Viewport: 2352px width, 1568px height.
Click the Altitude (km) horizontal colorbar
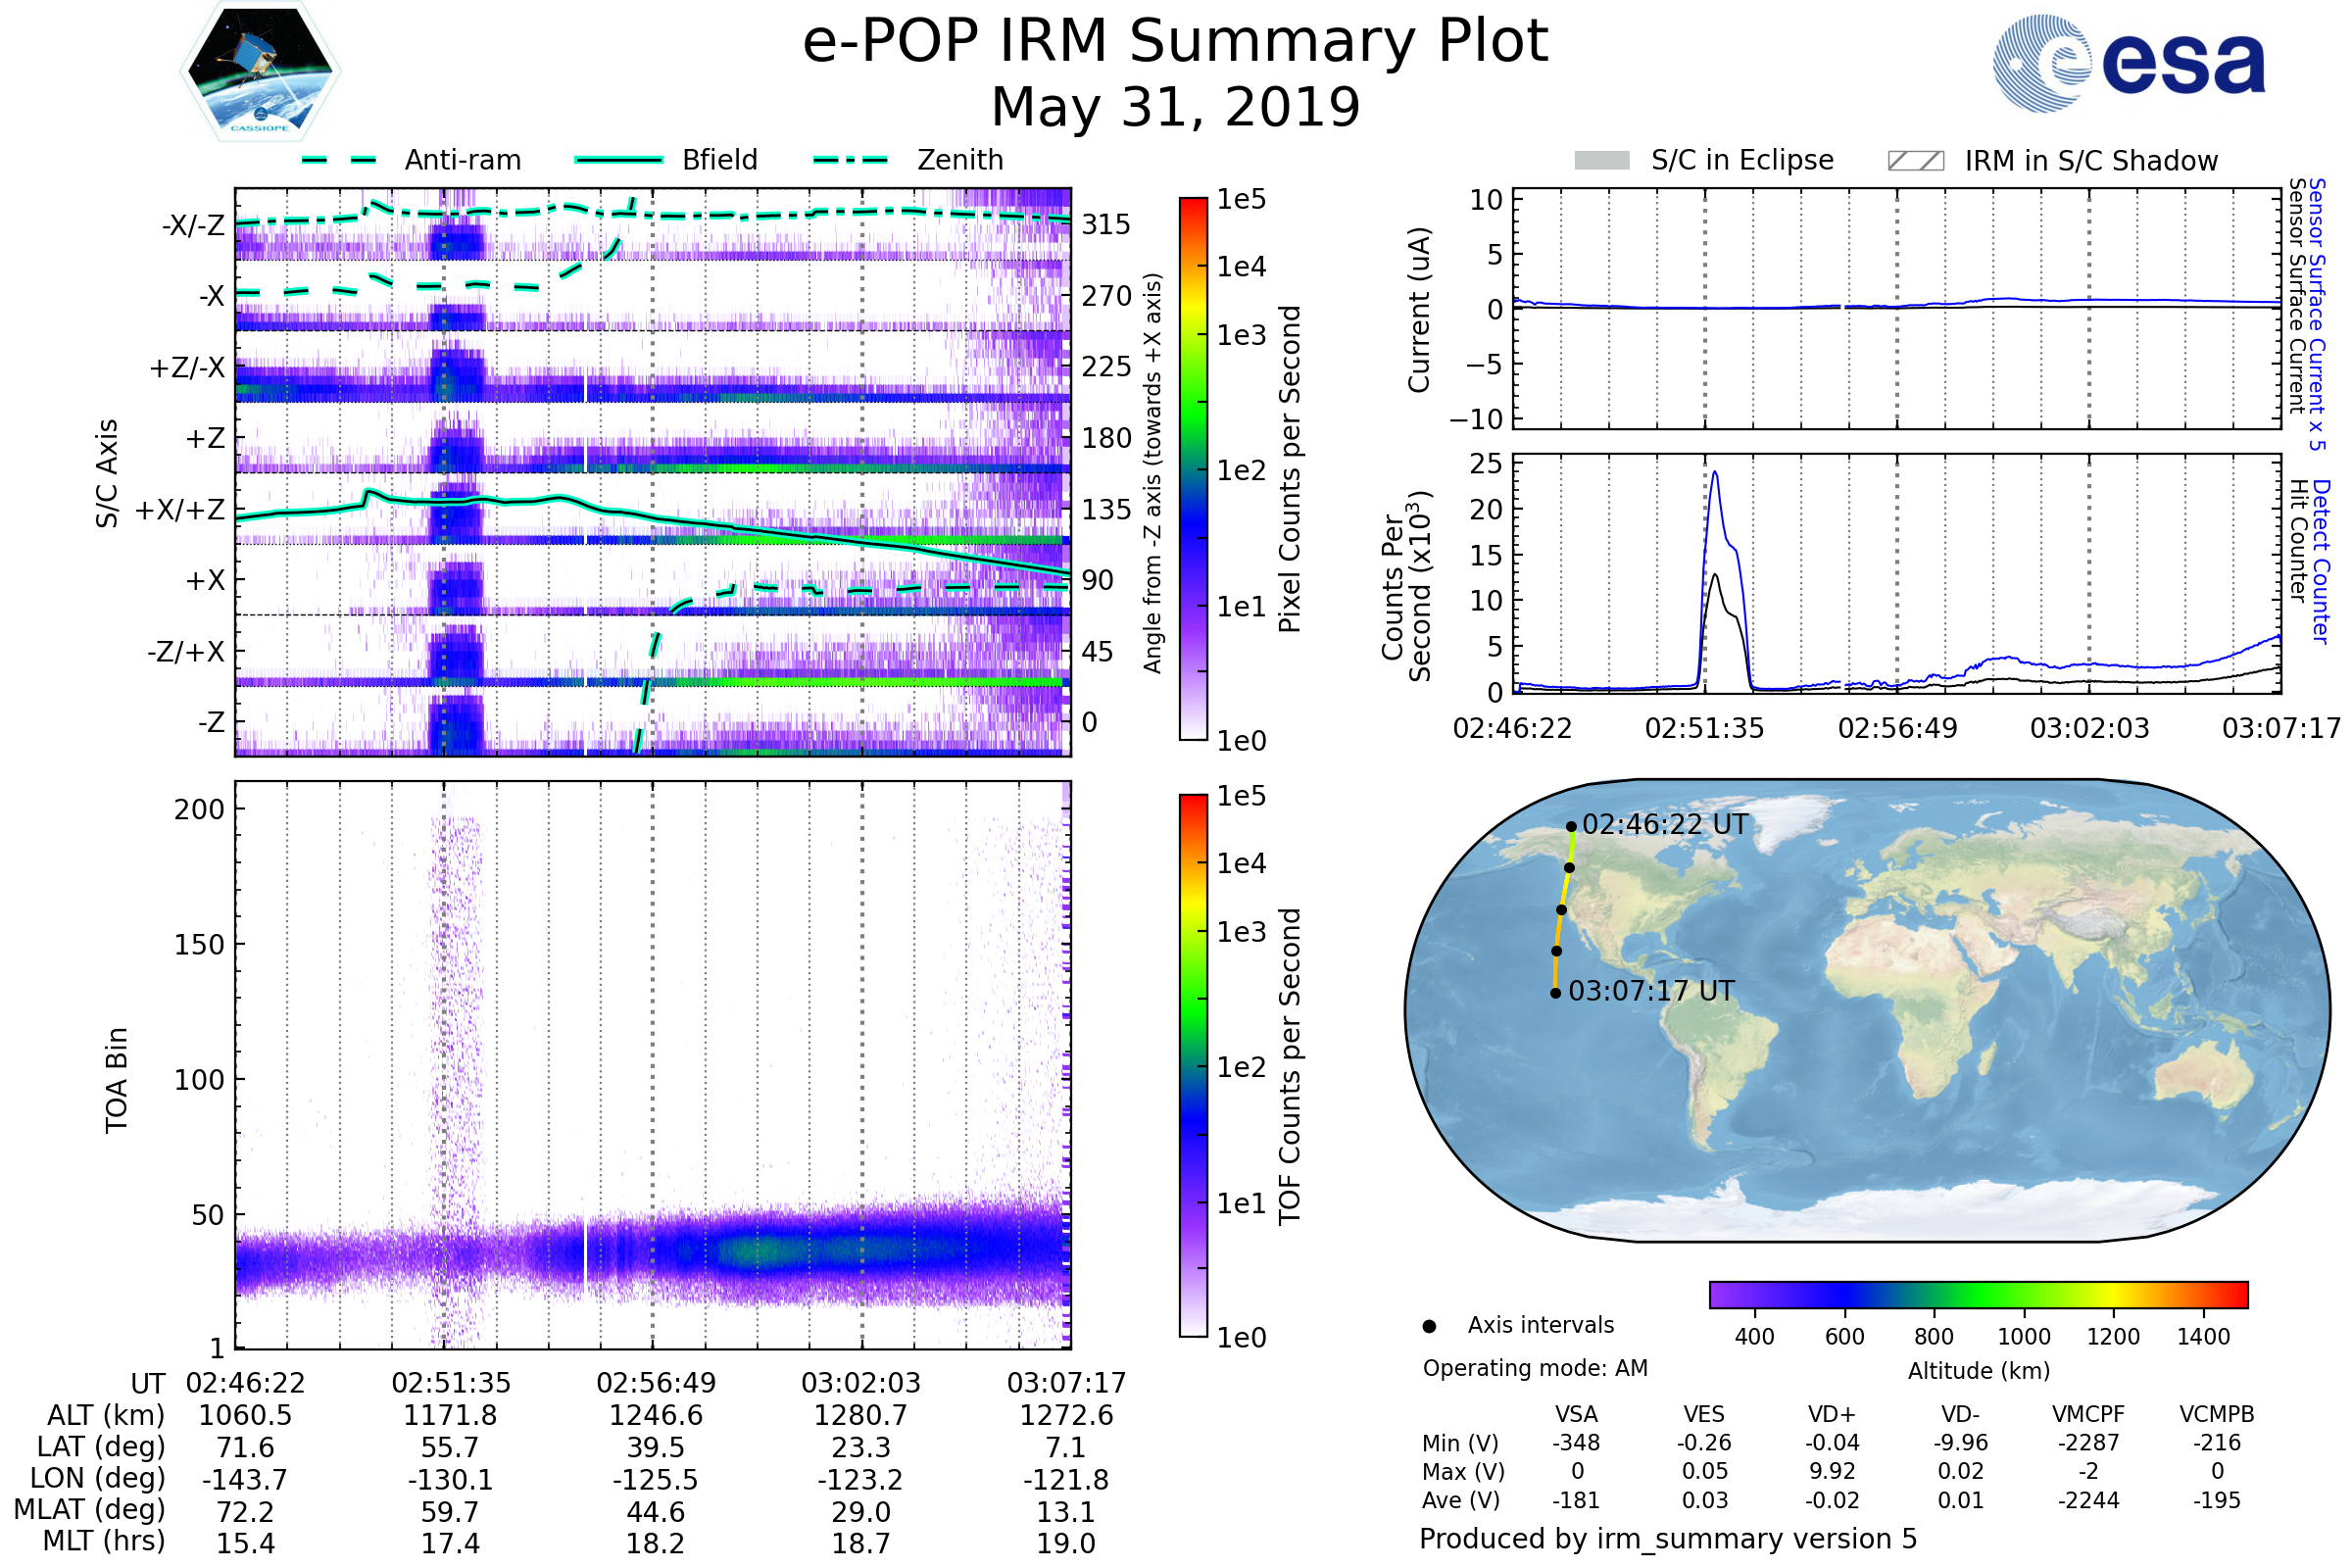[1978, 1294]
